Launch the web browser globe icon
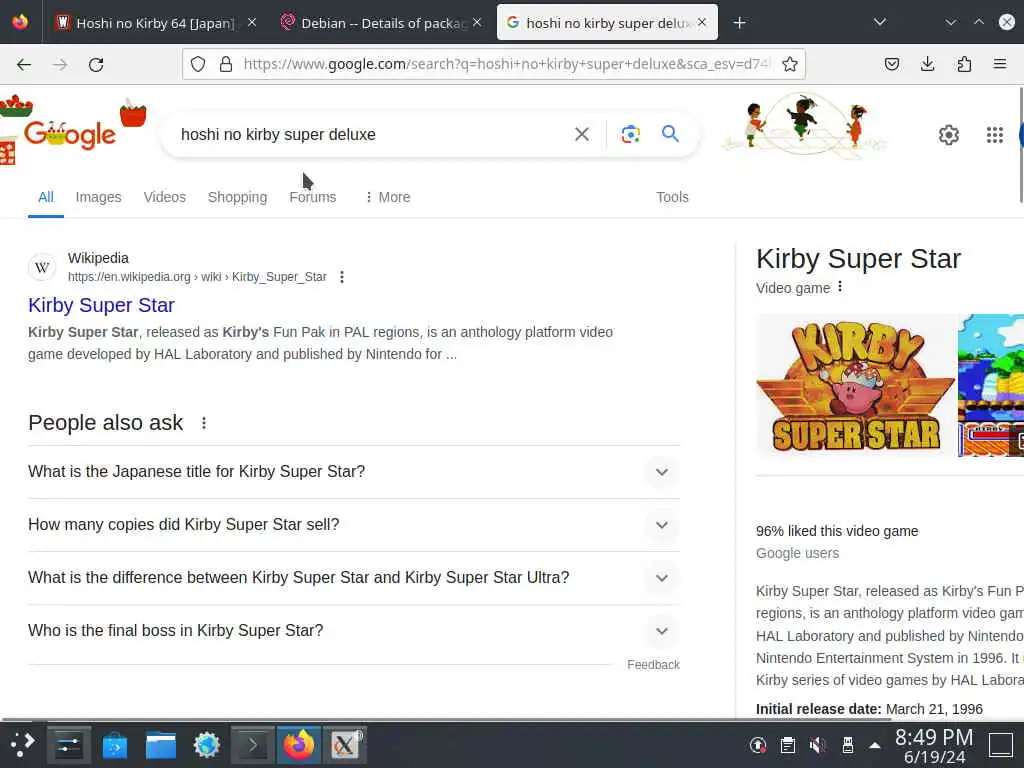This screenshot has width=1024, height=768. [x=206, y=744]
